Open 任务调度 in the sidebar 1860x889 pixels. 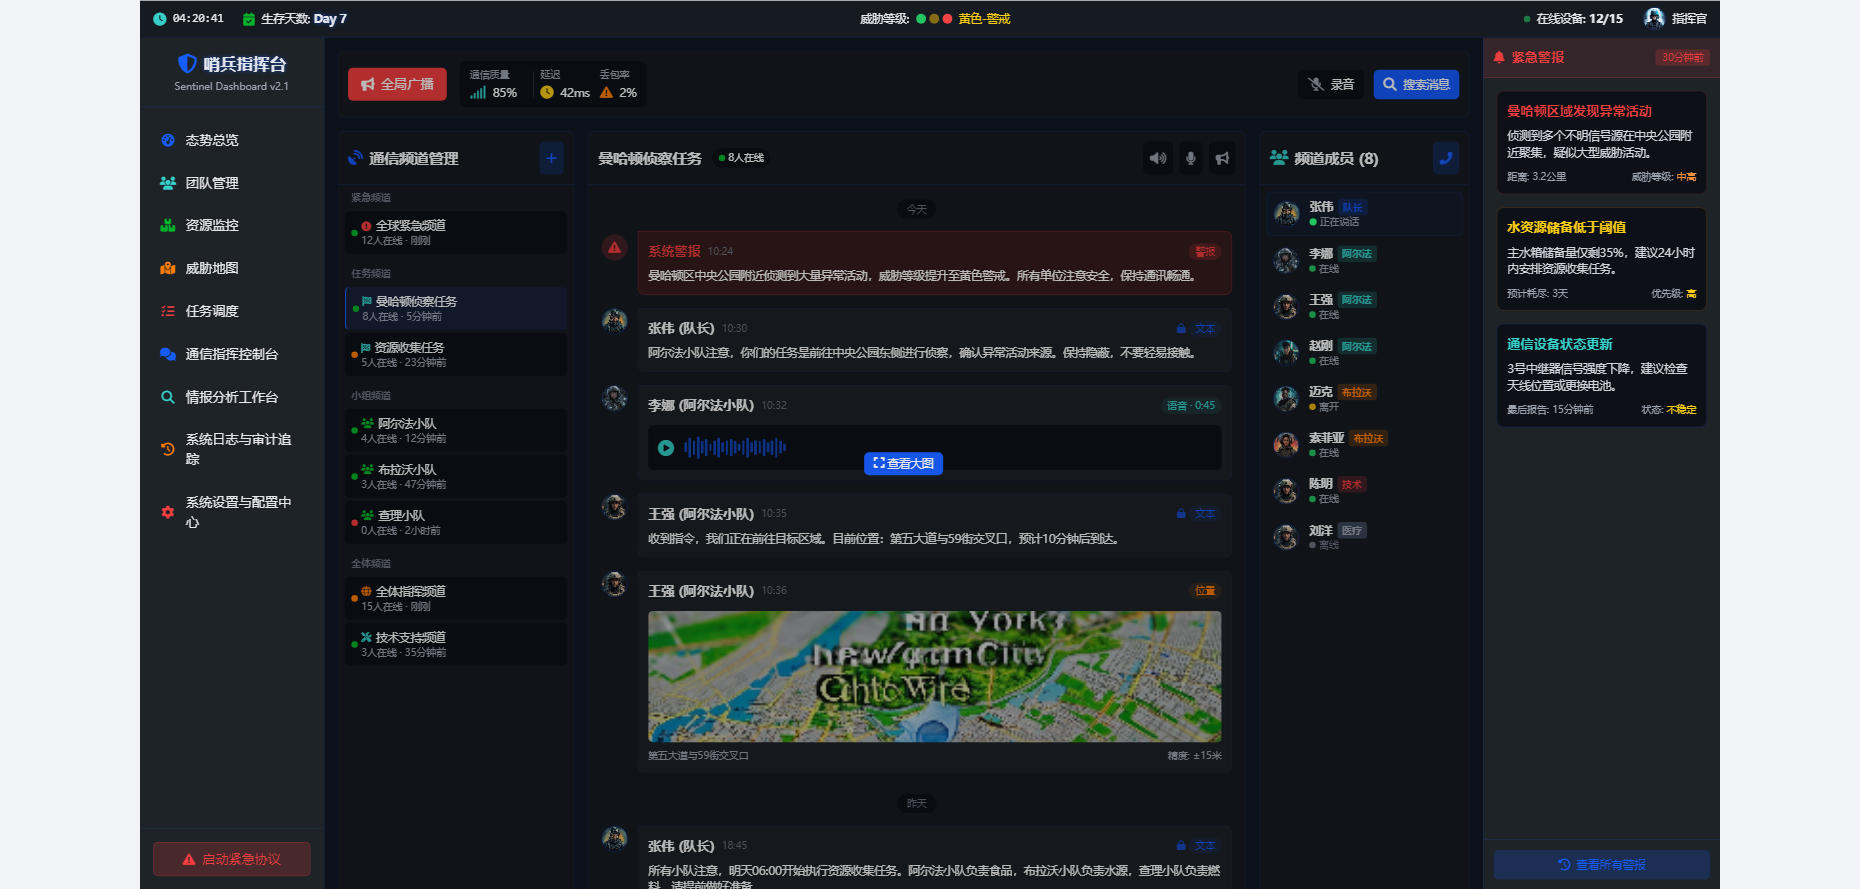click(x=232, y=311)
